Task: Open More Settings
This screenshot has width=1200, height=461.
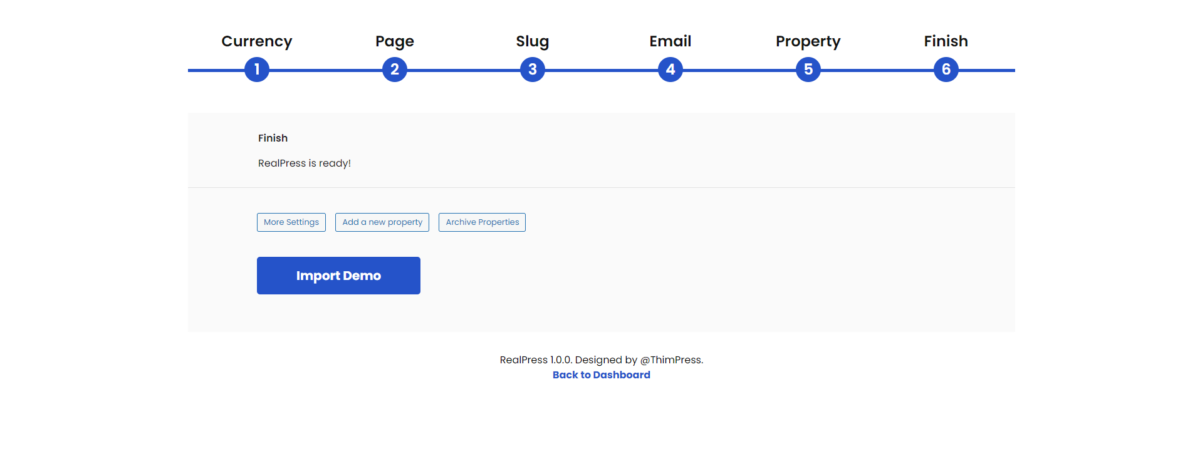Action: 291,222
